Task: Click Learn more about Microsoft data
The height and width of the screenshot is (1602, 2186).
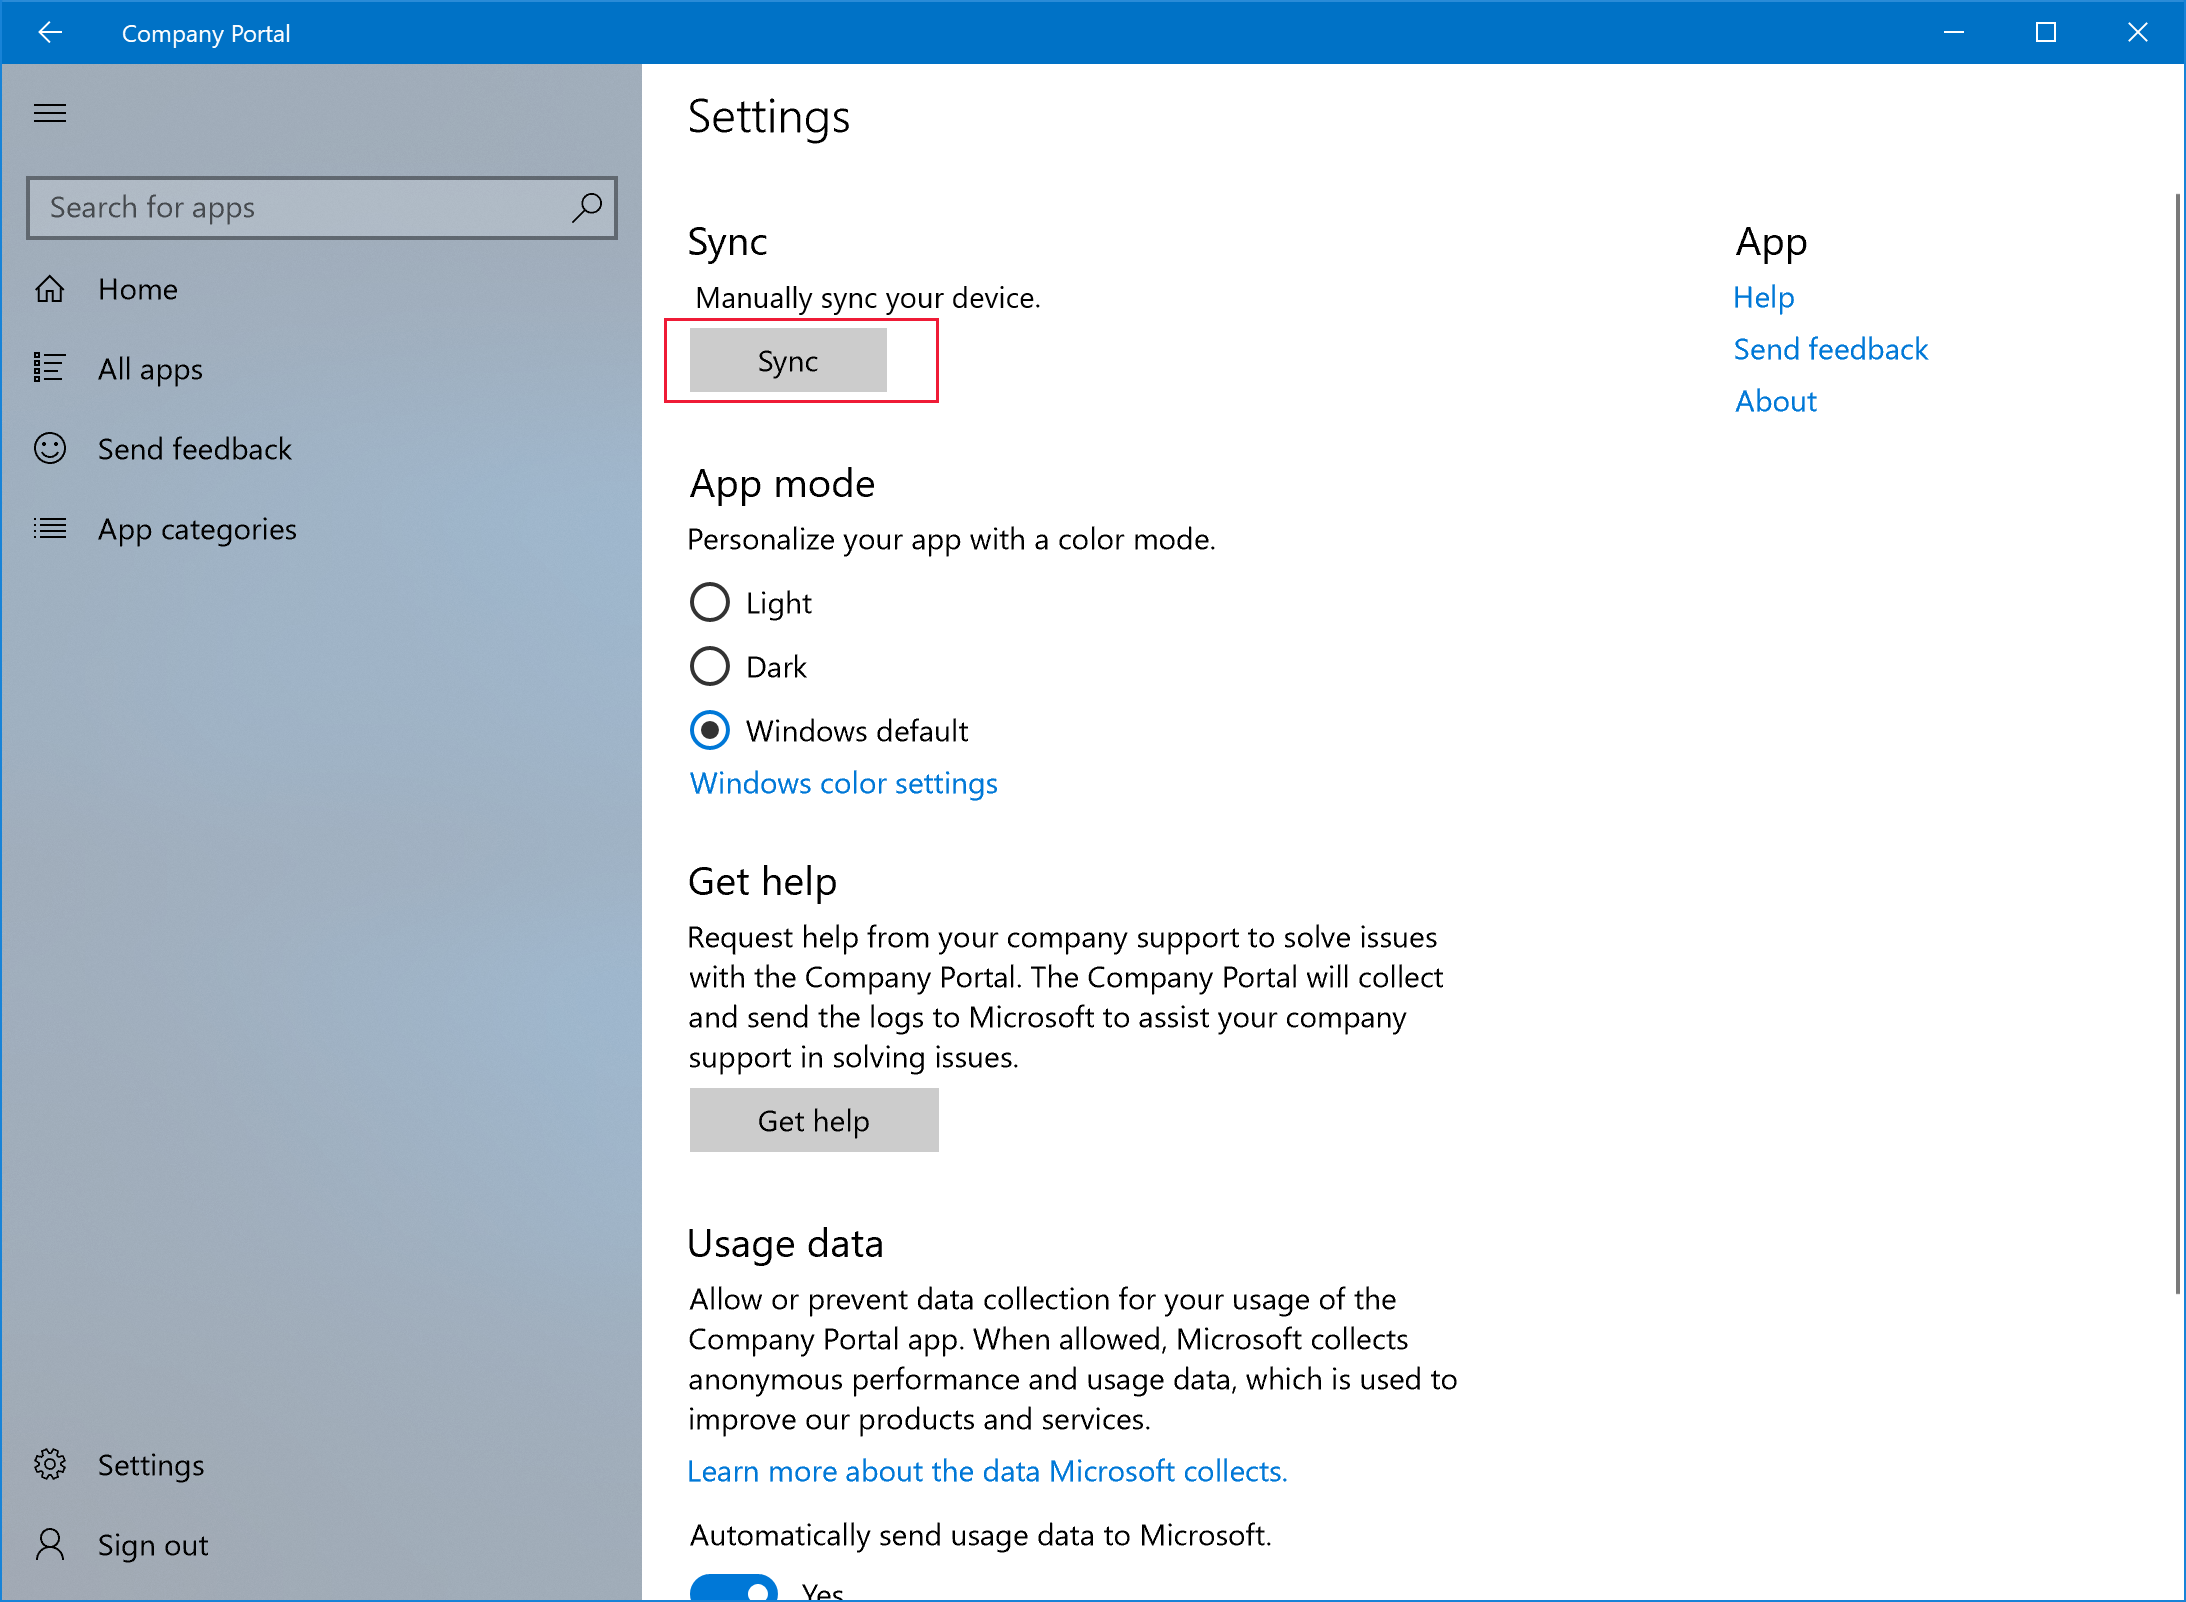Action: [988, 1471]
